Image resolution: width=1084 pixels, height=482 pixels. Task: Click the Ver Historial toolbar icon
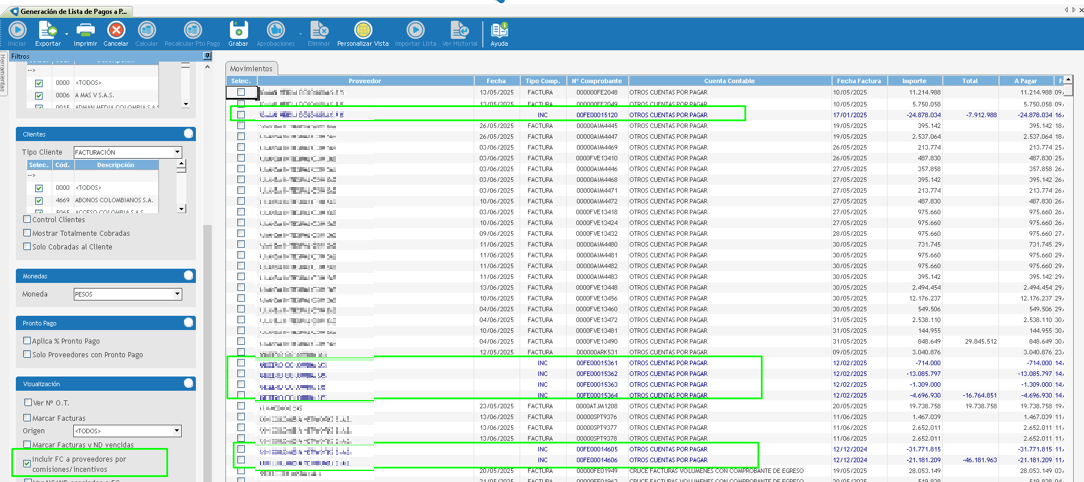pyautogui.click(x=459, y=33)
